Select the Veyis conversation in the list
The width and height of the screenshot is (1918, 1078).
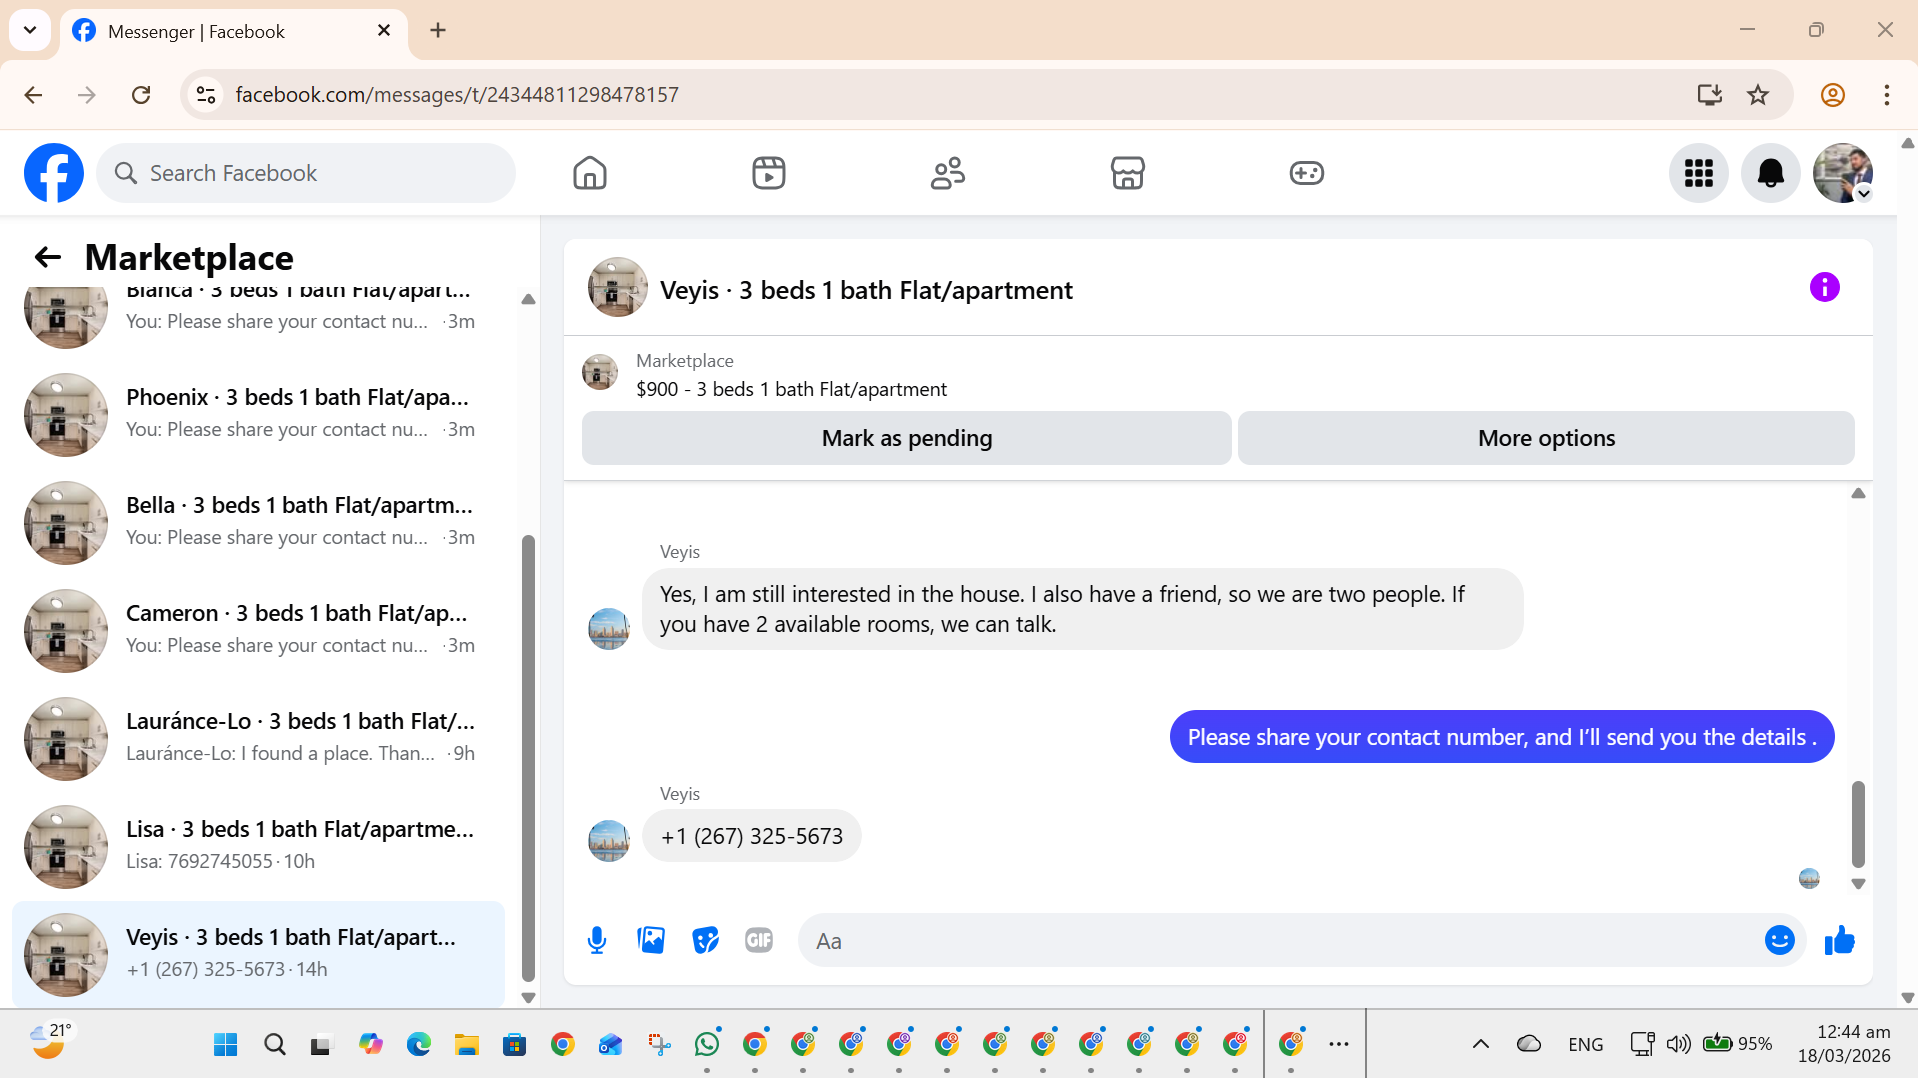coord(258,954)
